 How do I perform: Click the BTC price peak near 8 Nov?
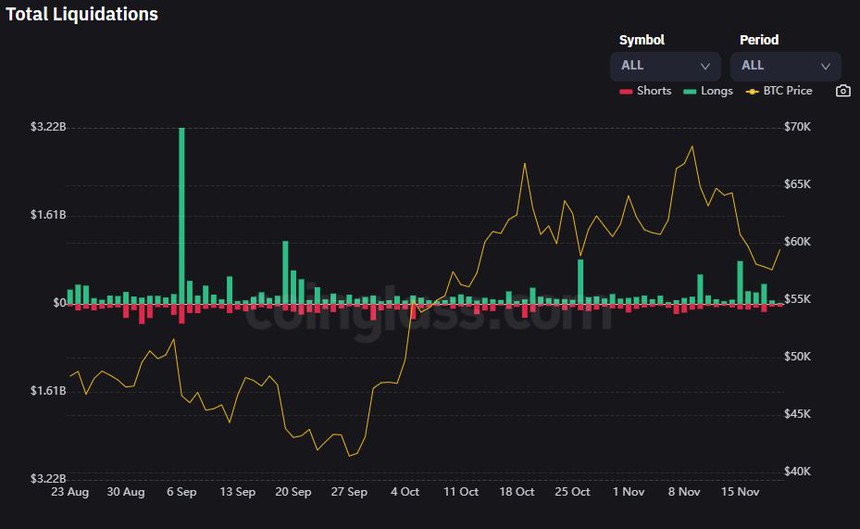pyautogui.click(x=691, y=147)
